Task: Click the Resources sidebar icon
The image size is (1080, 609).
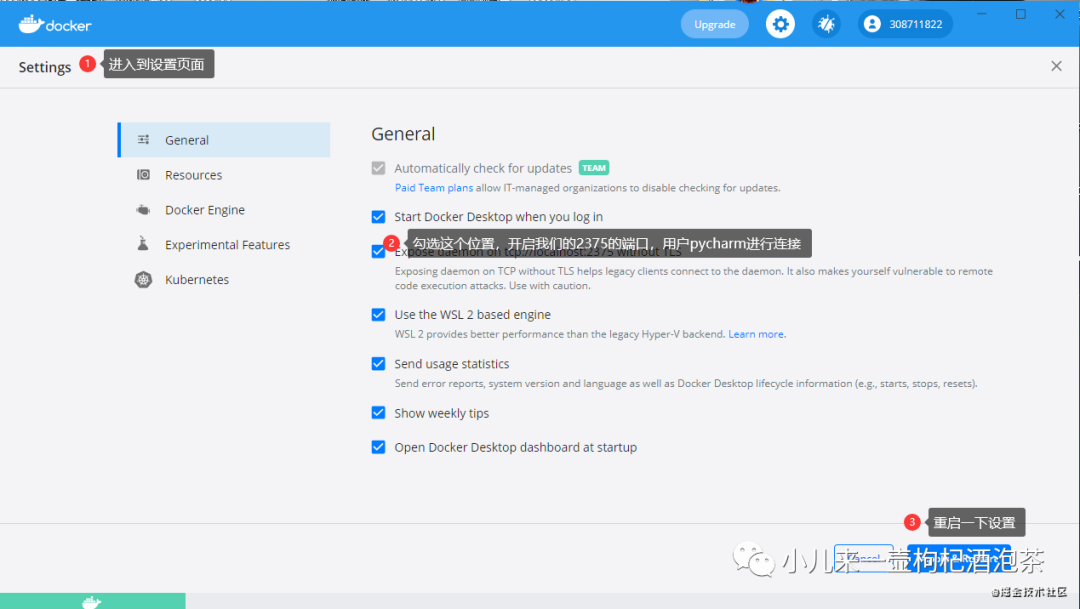Action: pos(143,175)
